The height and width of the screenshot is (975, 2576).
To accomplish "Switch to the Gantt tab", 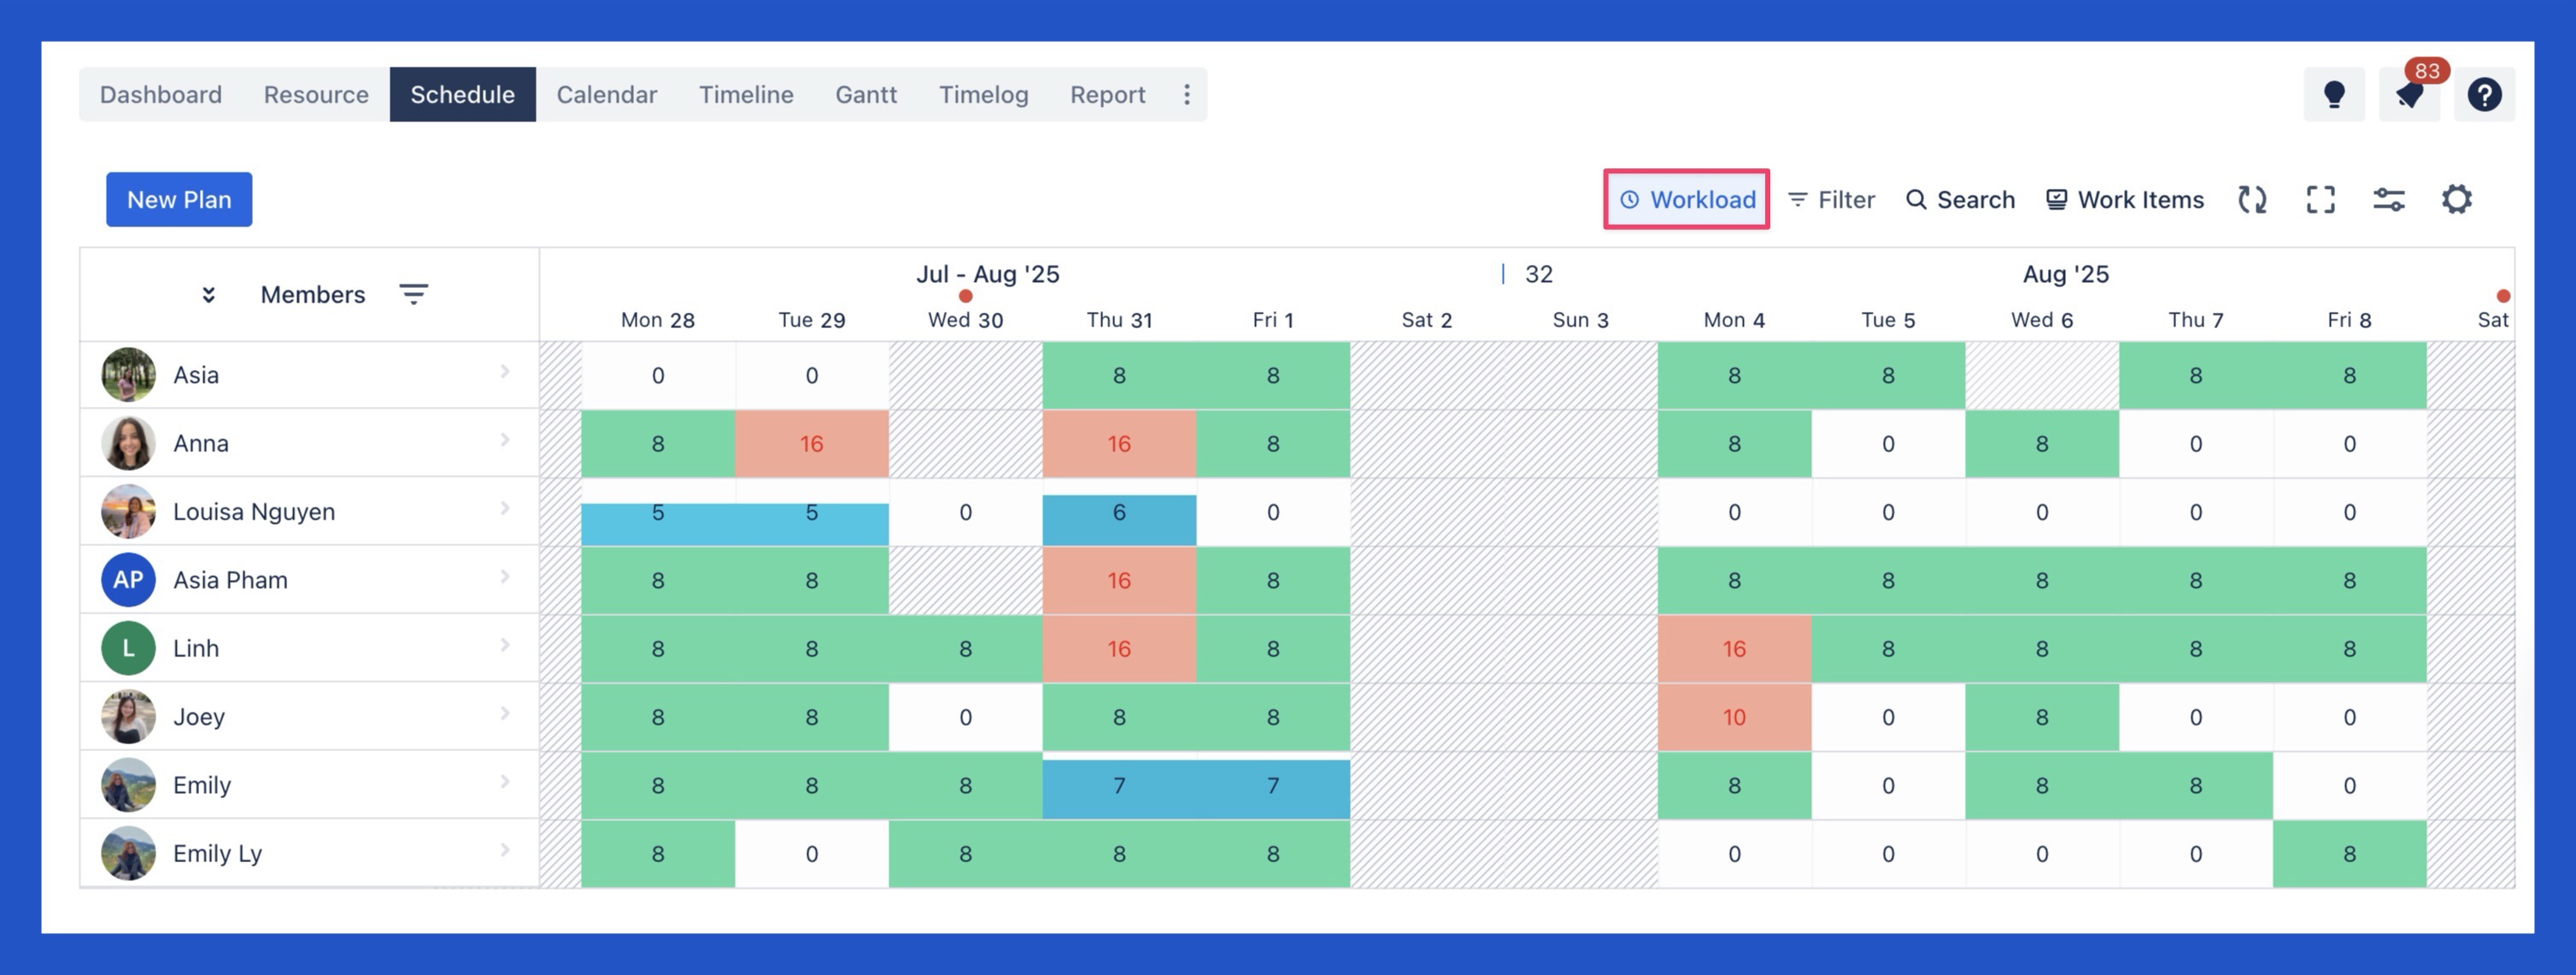I will (x=866, y=94).
